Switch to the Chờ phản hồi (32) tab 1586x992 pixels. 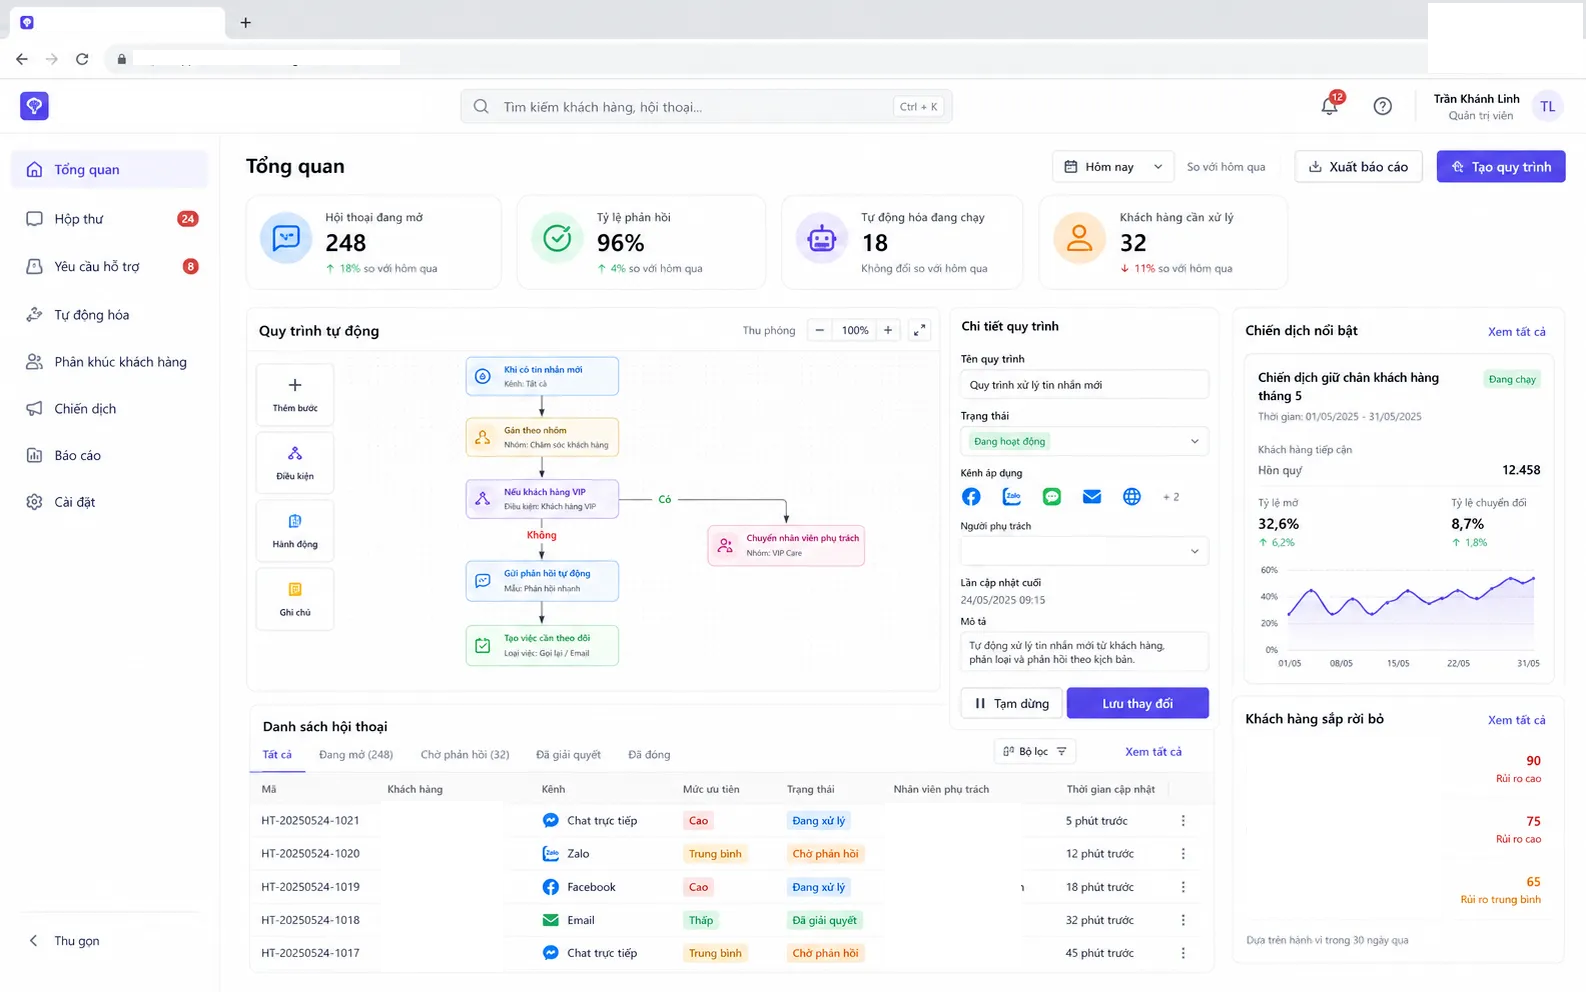pyautogui.click(x=465, y=755)
